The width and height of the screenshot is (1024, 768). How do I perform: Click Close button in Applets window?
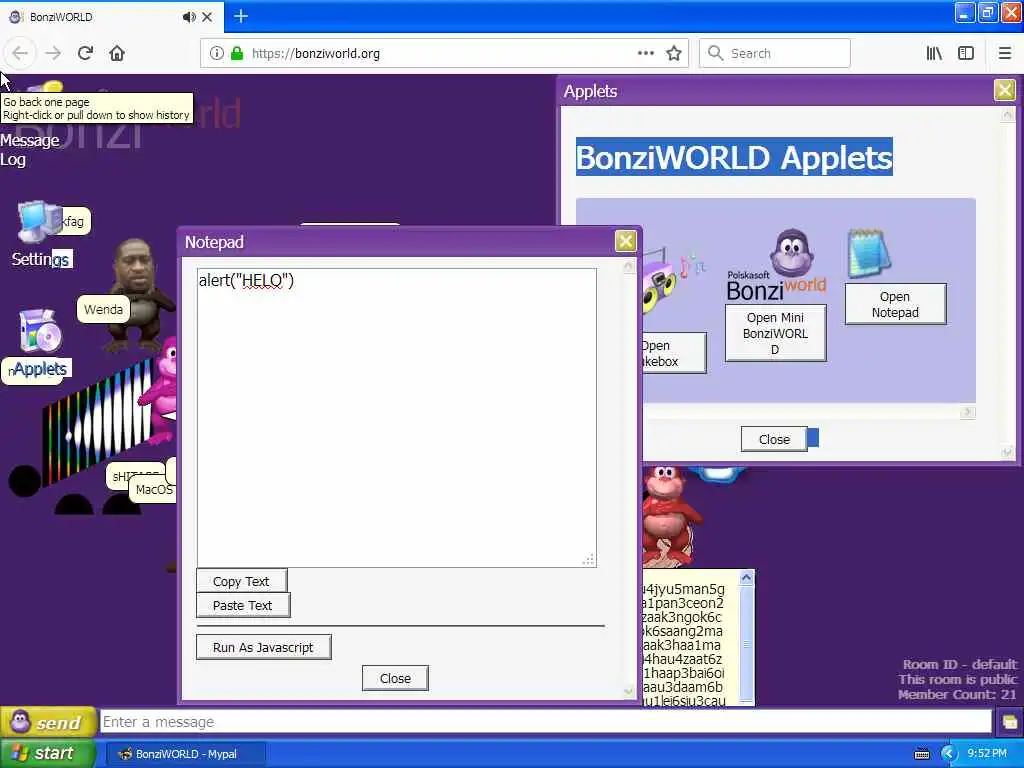point(774,440)
